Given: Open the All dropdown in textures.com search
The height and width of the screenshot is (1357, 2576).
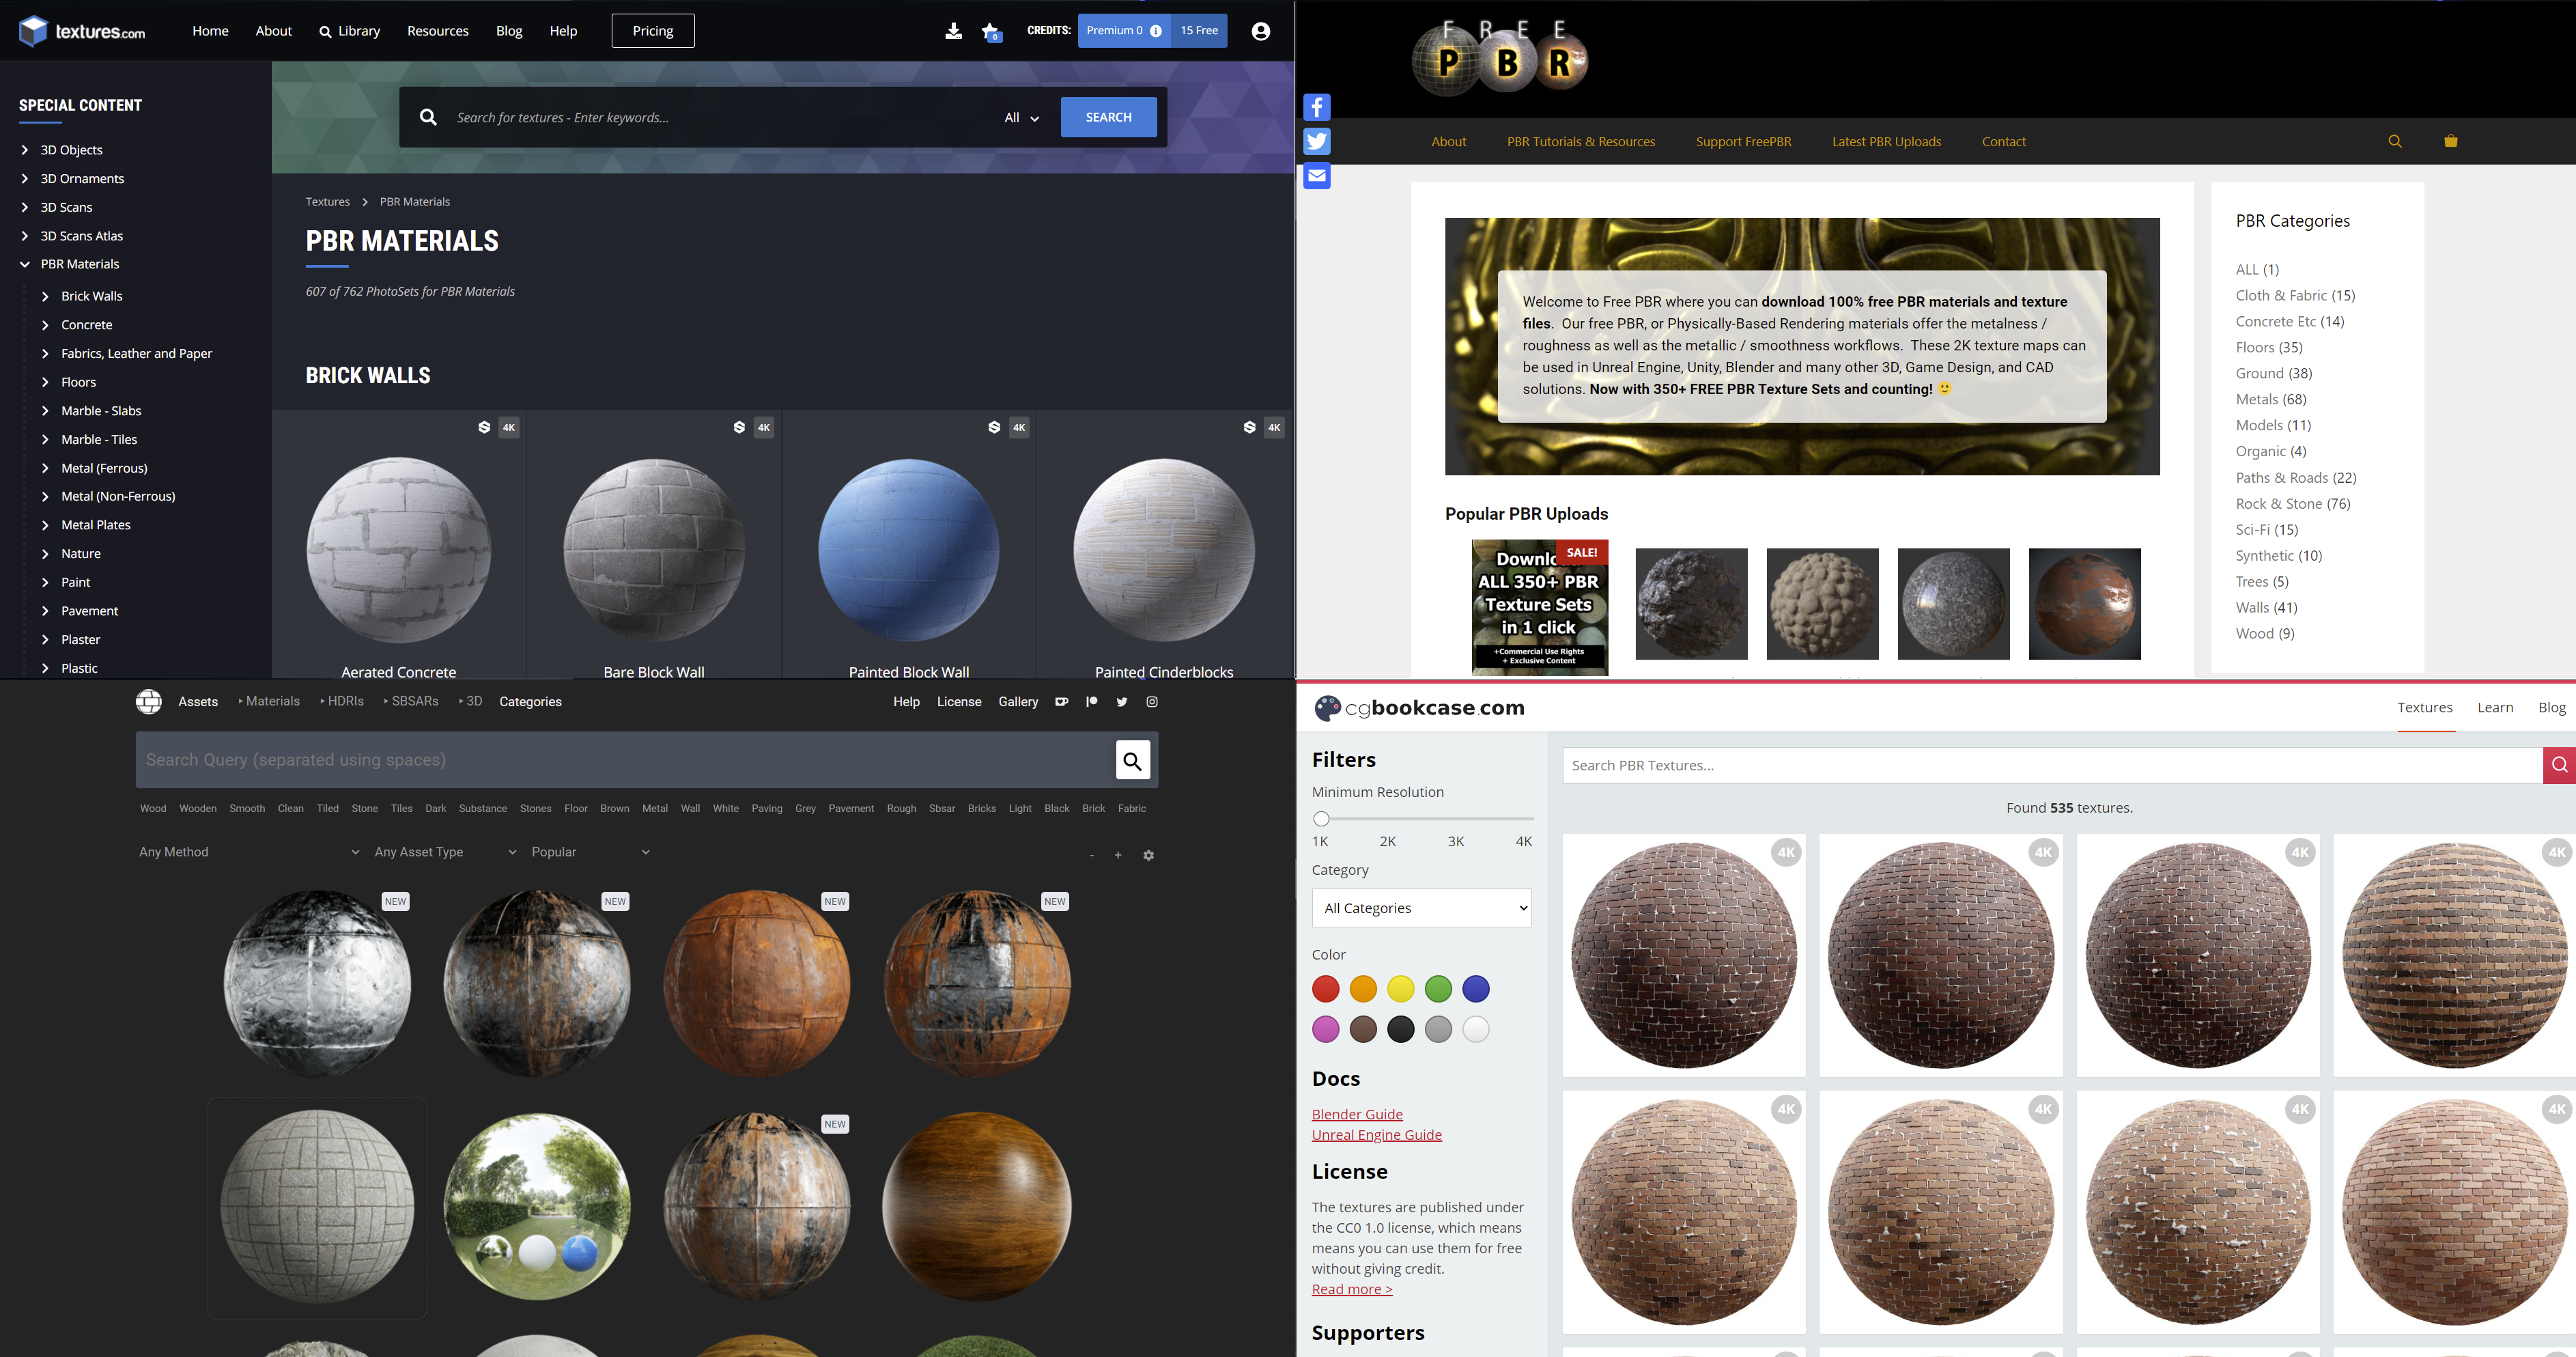Looking at the screenshot, I should (x=1022, y=118).
